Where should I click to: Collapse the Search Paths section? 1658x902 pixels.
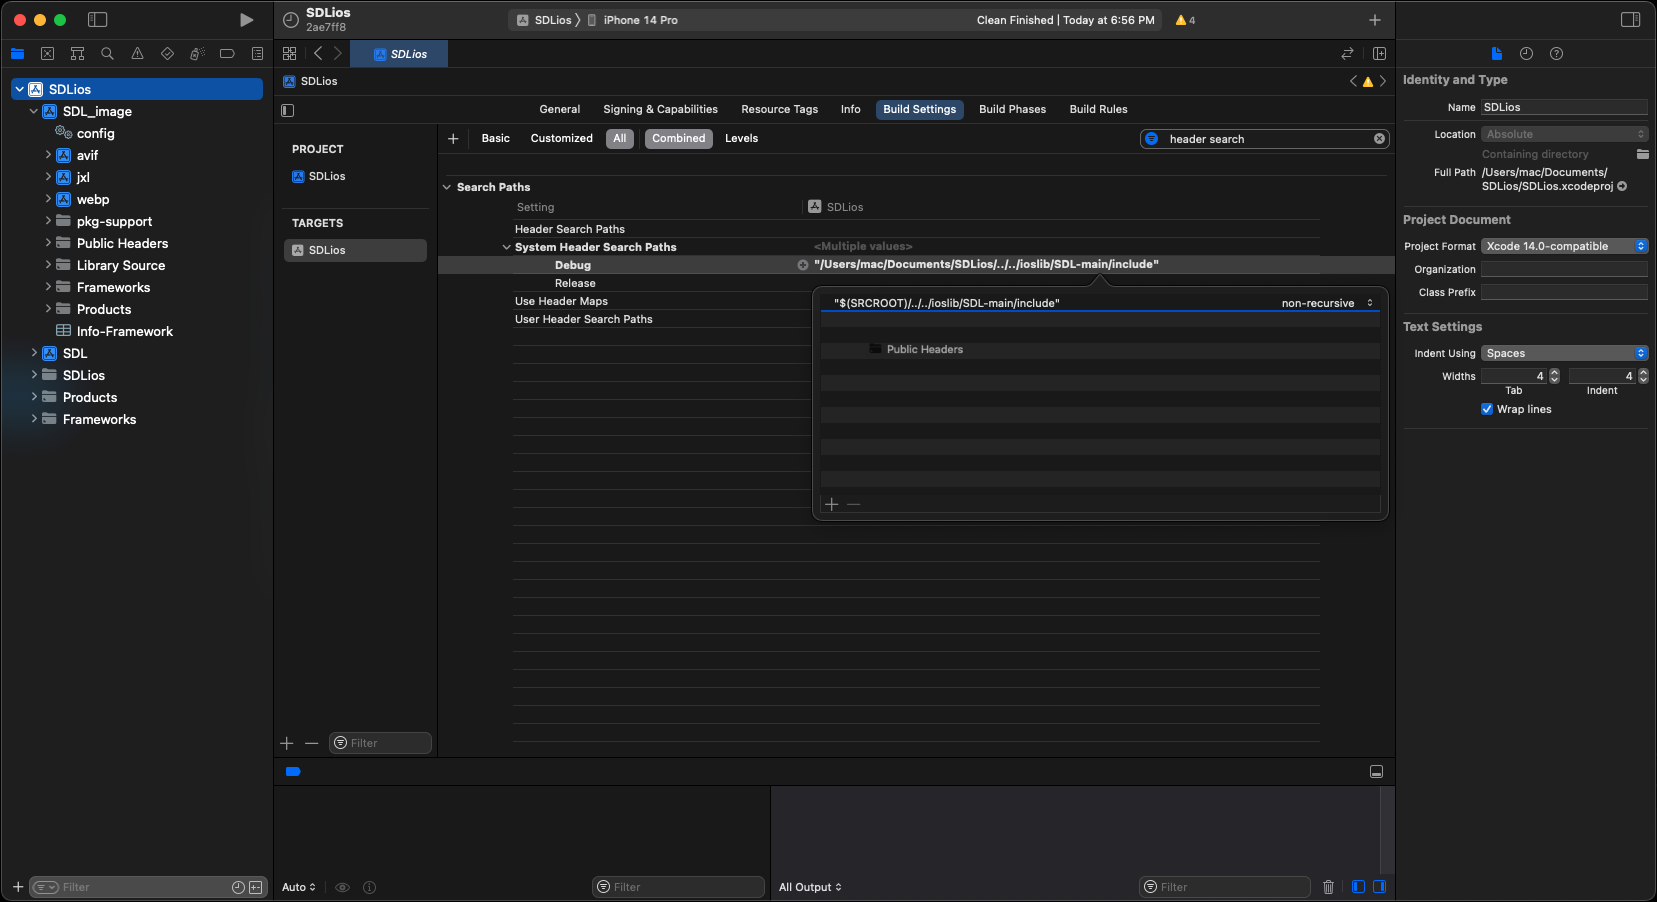[447, 187]
